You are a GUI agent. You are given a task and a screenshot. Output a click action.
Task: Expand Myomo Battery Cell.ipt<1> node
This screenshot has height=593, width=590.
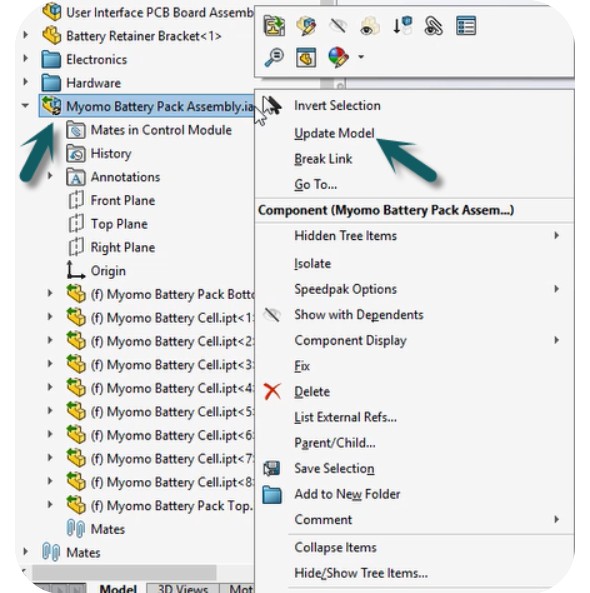pyautogui.click(x=50, y=317)
